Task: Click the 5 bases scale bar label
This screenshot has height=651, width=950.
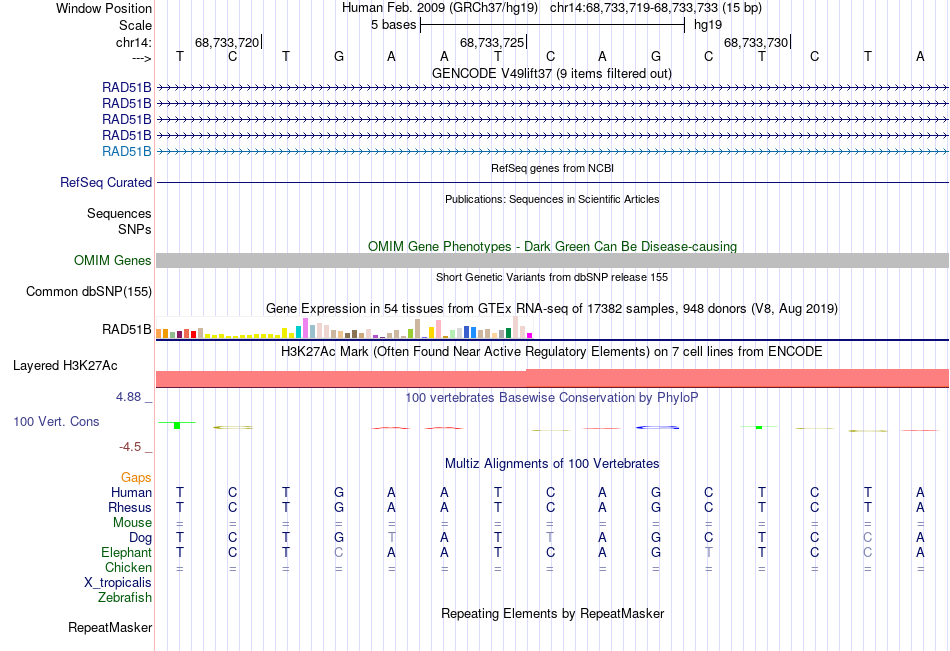Action: pos(393,25)
